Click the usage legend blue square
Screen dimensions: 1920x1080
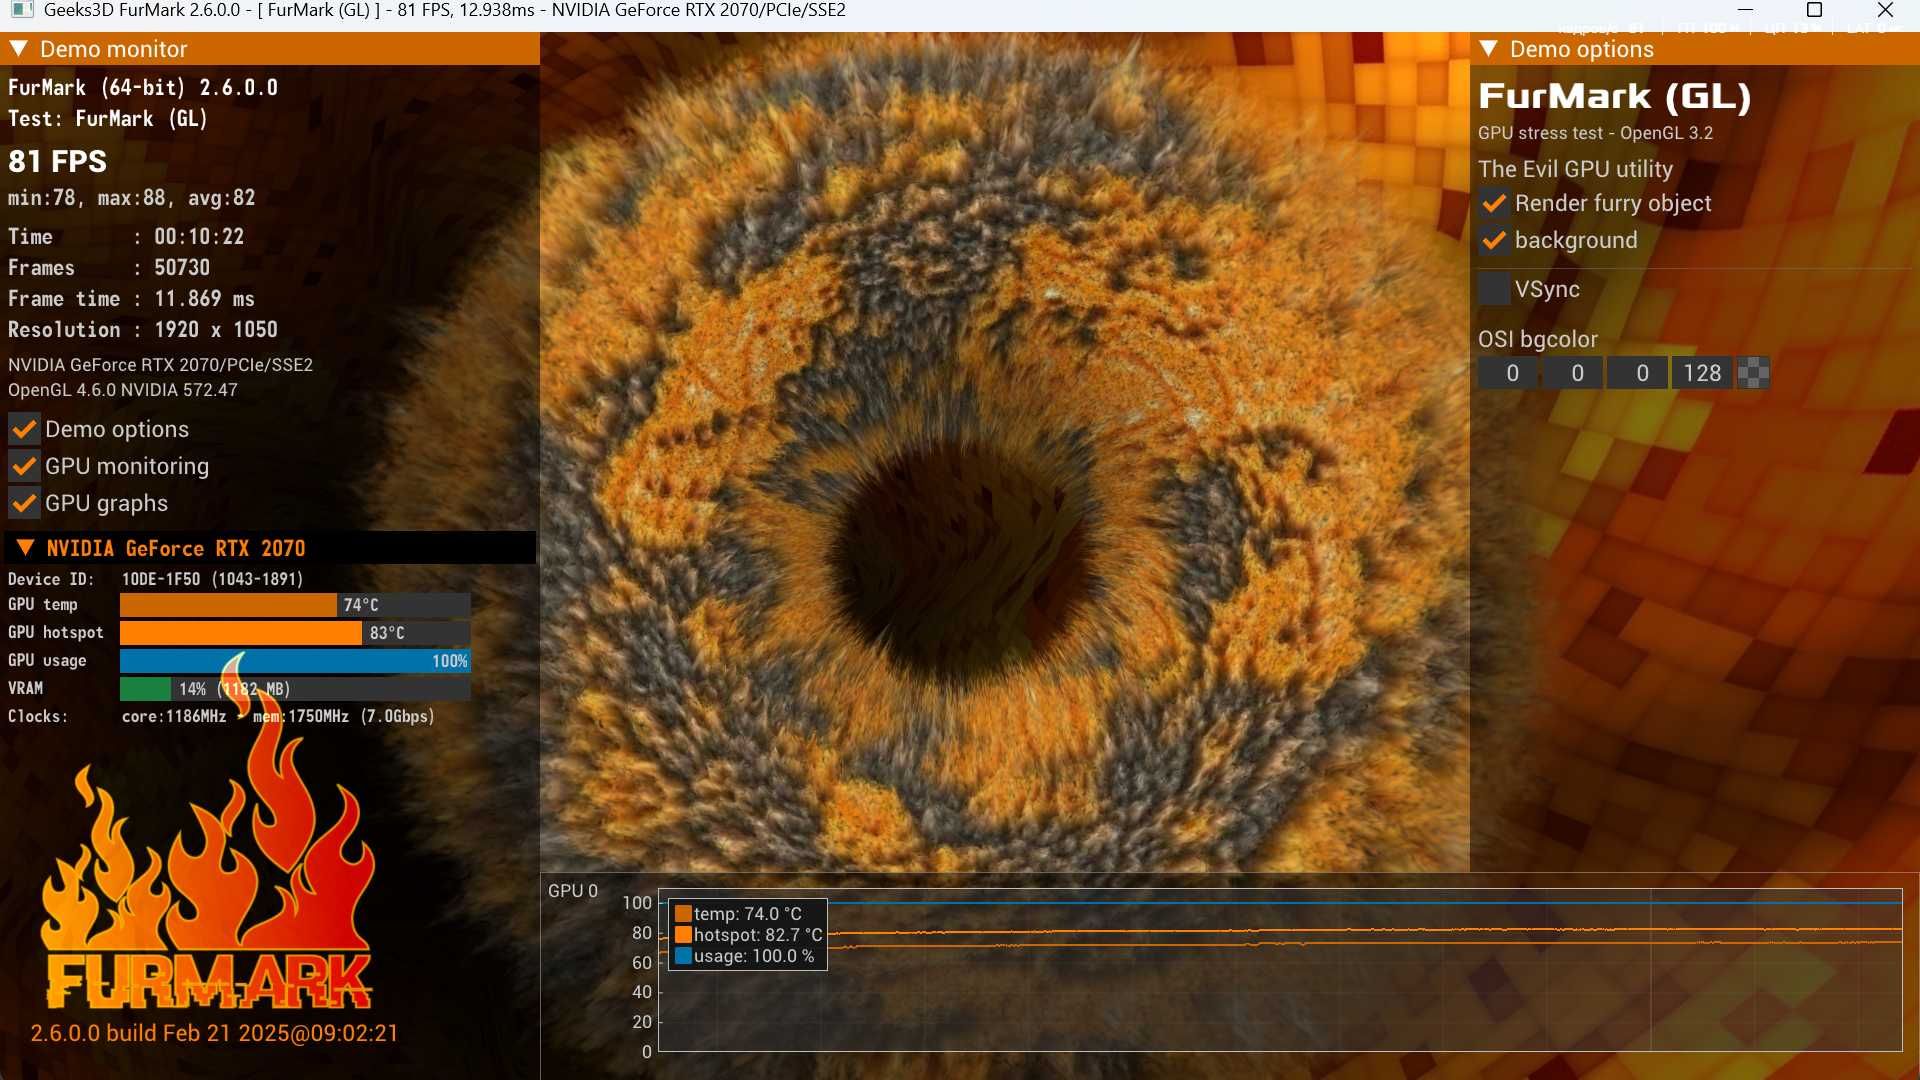(683, 956)
